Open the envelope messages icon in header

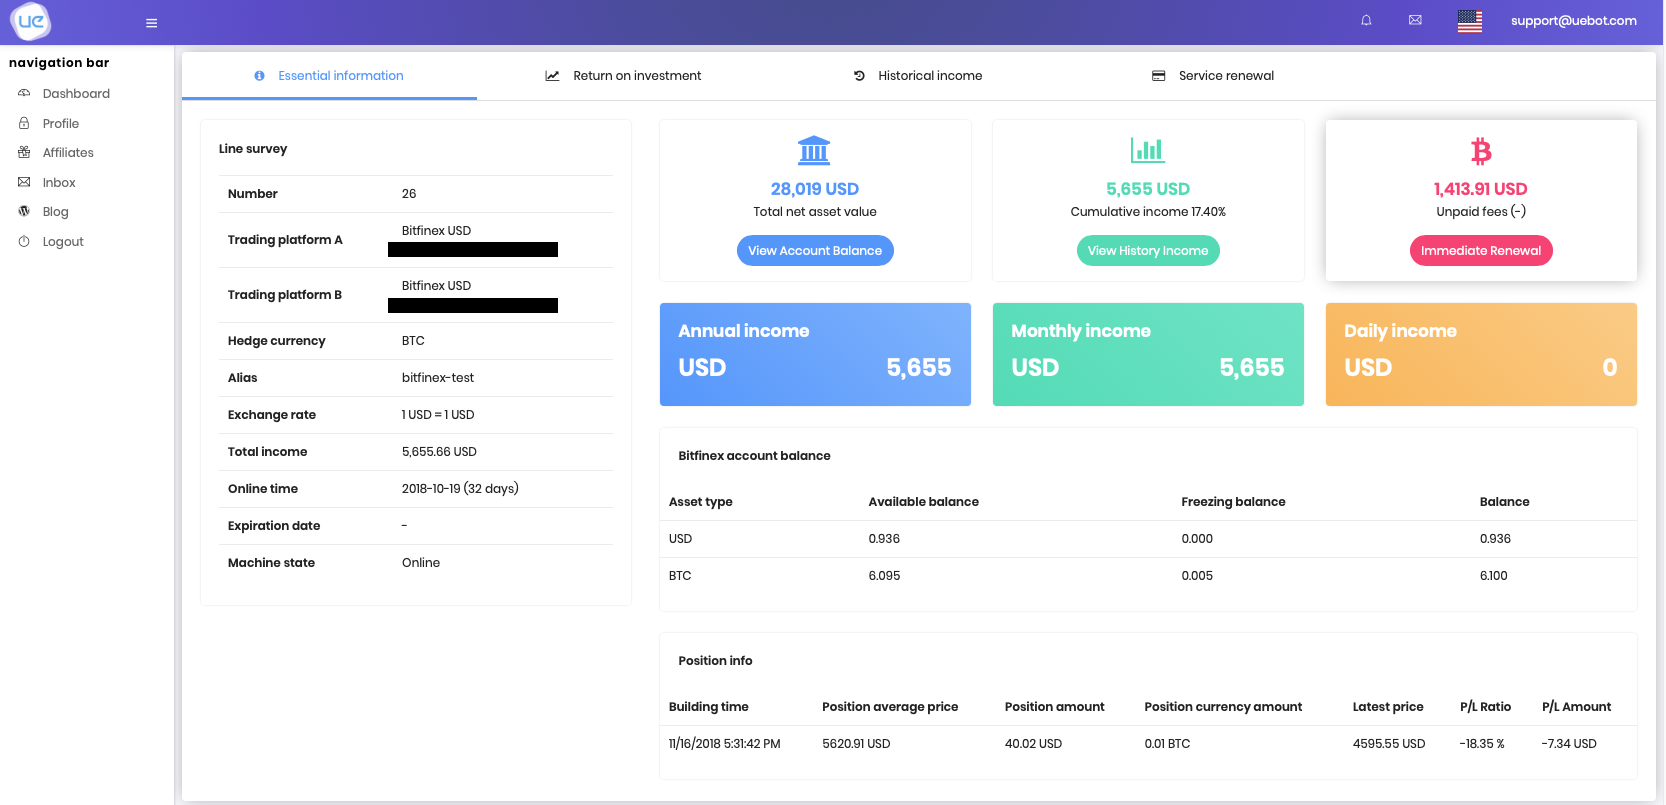(1415, 20)
